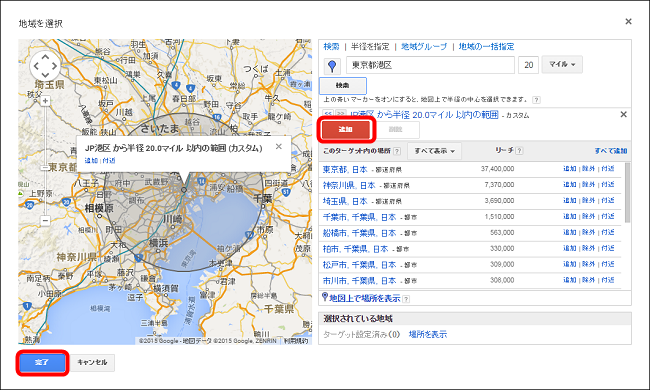Open the 検索 tab
Image resolution: width=650 pixels, height=390 pixels.
click(x=331, y=46)
